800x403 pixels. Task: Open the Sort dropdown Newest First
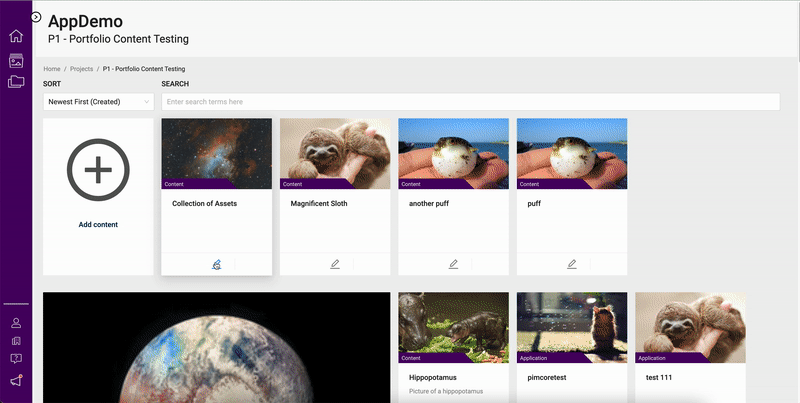pyautogui.click(x=98, y=102)
